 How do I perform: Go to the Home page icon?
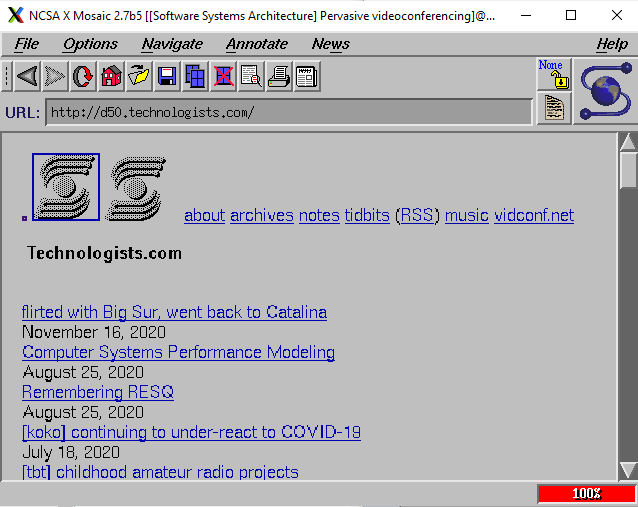[111, 76]
